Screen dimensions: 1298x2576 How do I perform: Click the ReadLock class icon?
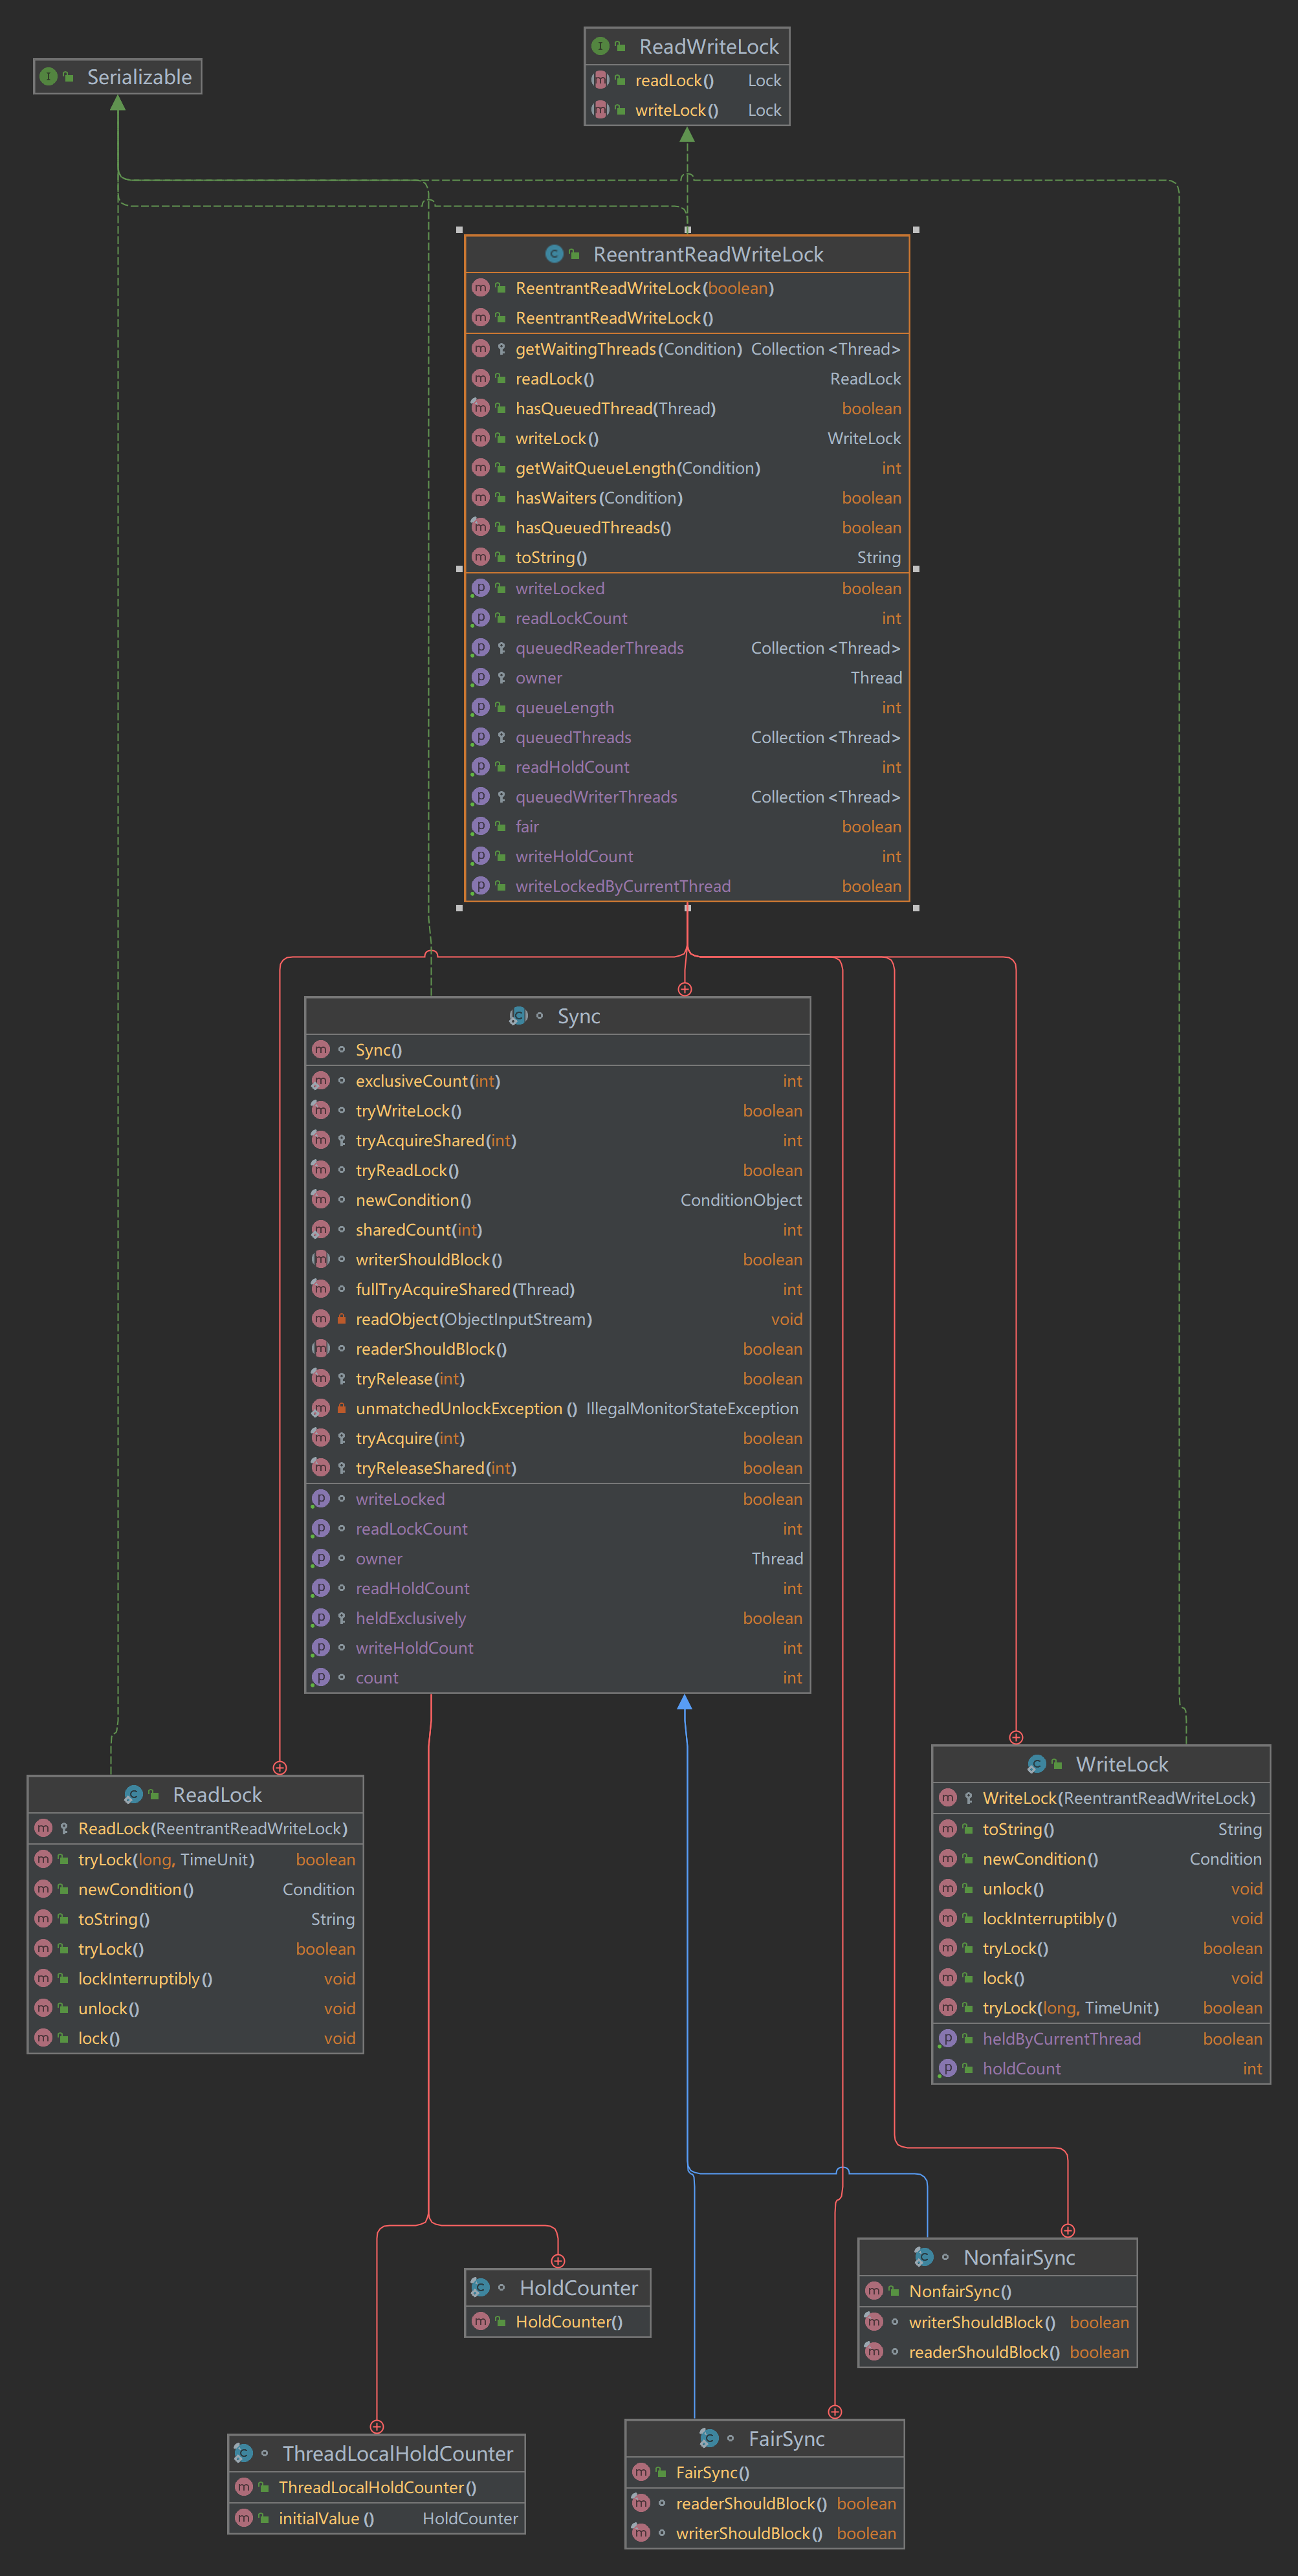[x=133, y=1795]
